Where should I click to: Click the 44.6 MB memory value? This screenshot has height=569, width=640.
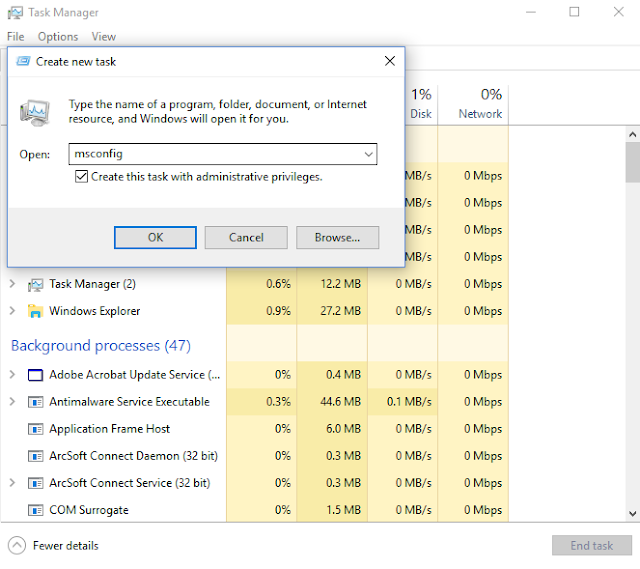point(340,402)
